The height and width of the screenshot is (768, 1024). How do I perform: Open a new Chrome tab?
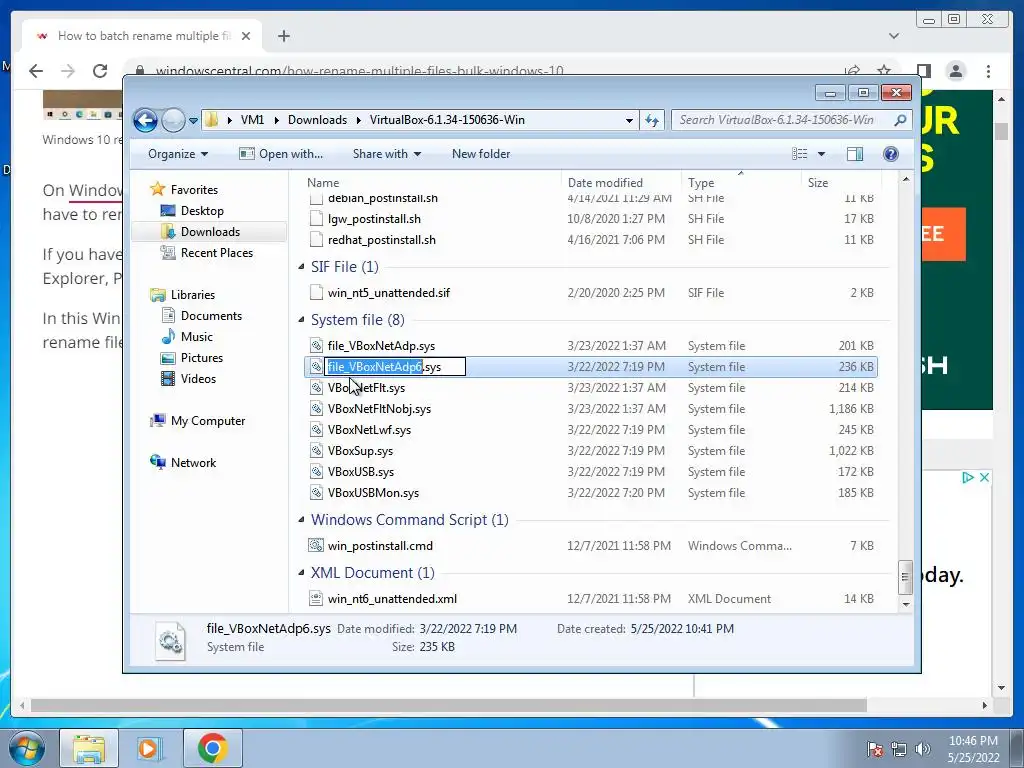283,36
